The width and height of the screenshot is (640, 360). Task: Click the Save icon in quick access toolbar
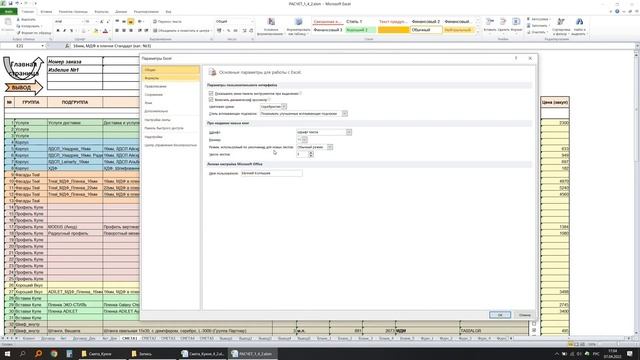(x=11, y=3)
